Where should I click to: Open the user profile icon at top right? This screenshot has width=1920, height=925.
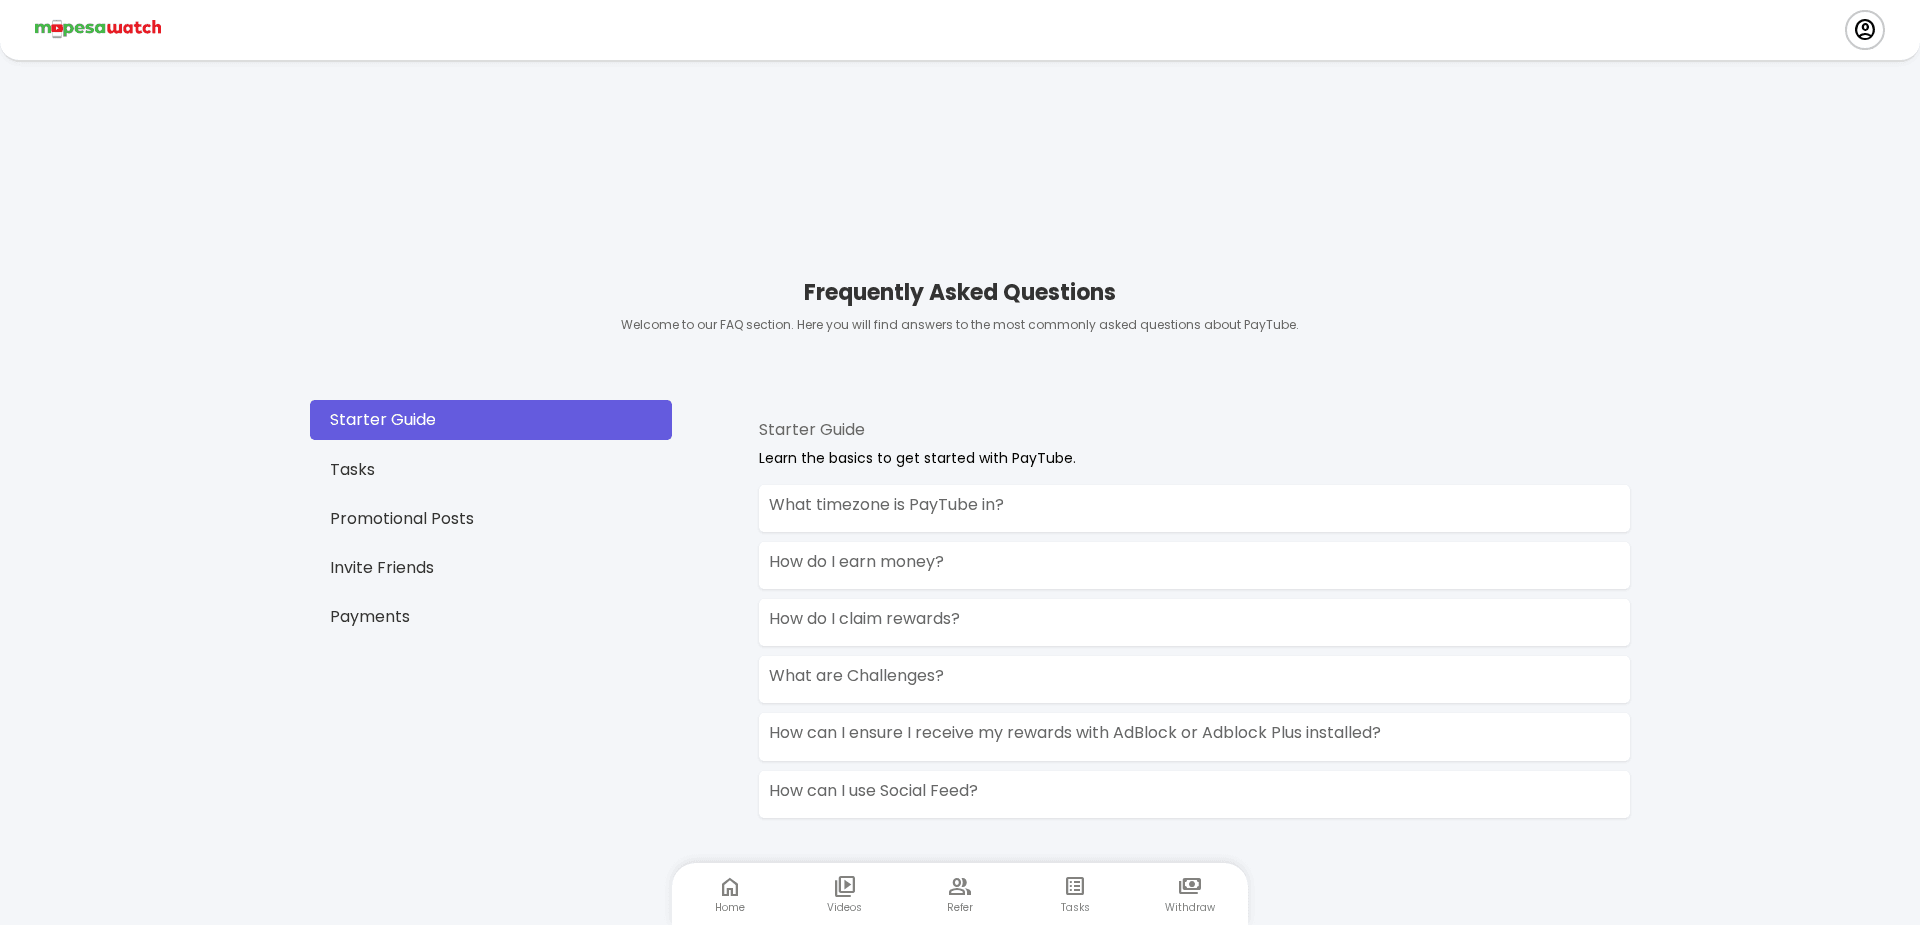pos(1864,29)
